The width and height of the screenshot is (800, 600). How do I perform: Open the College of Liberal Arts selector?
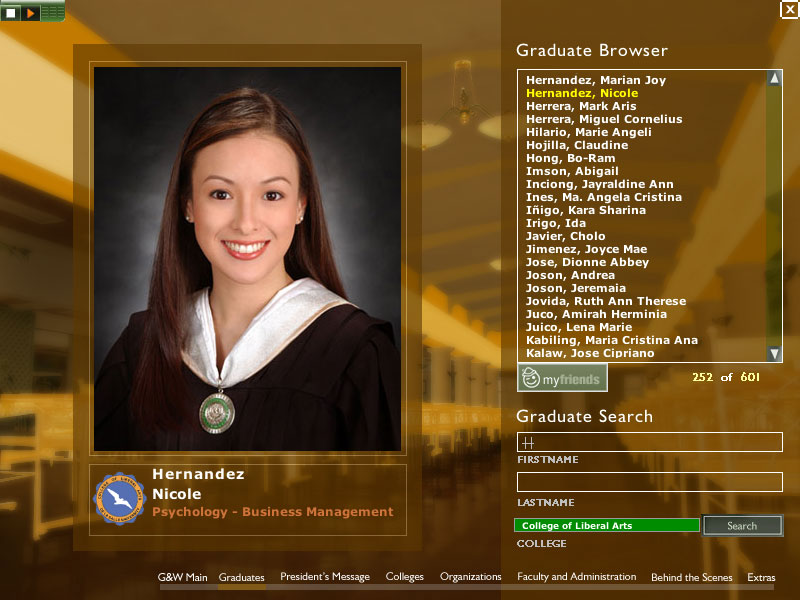(x=607, y=526)
